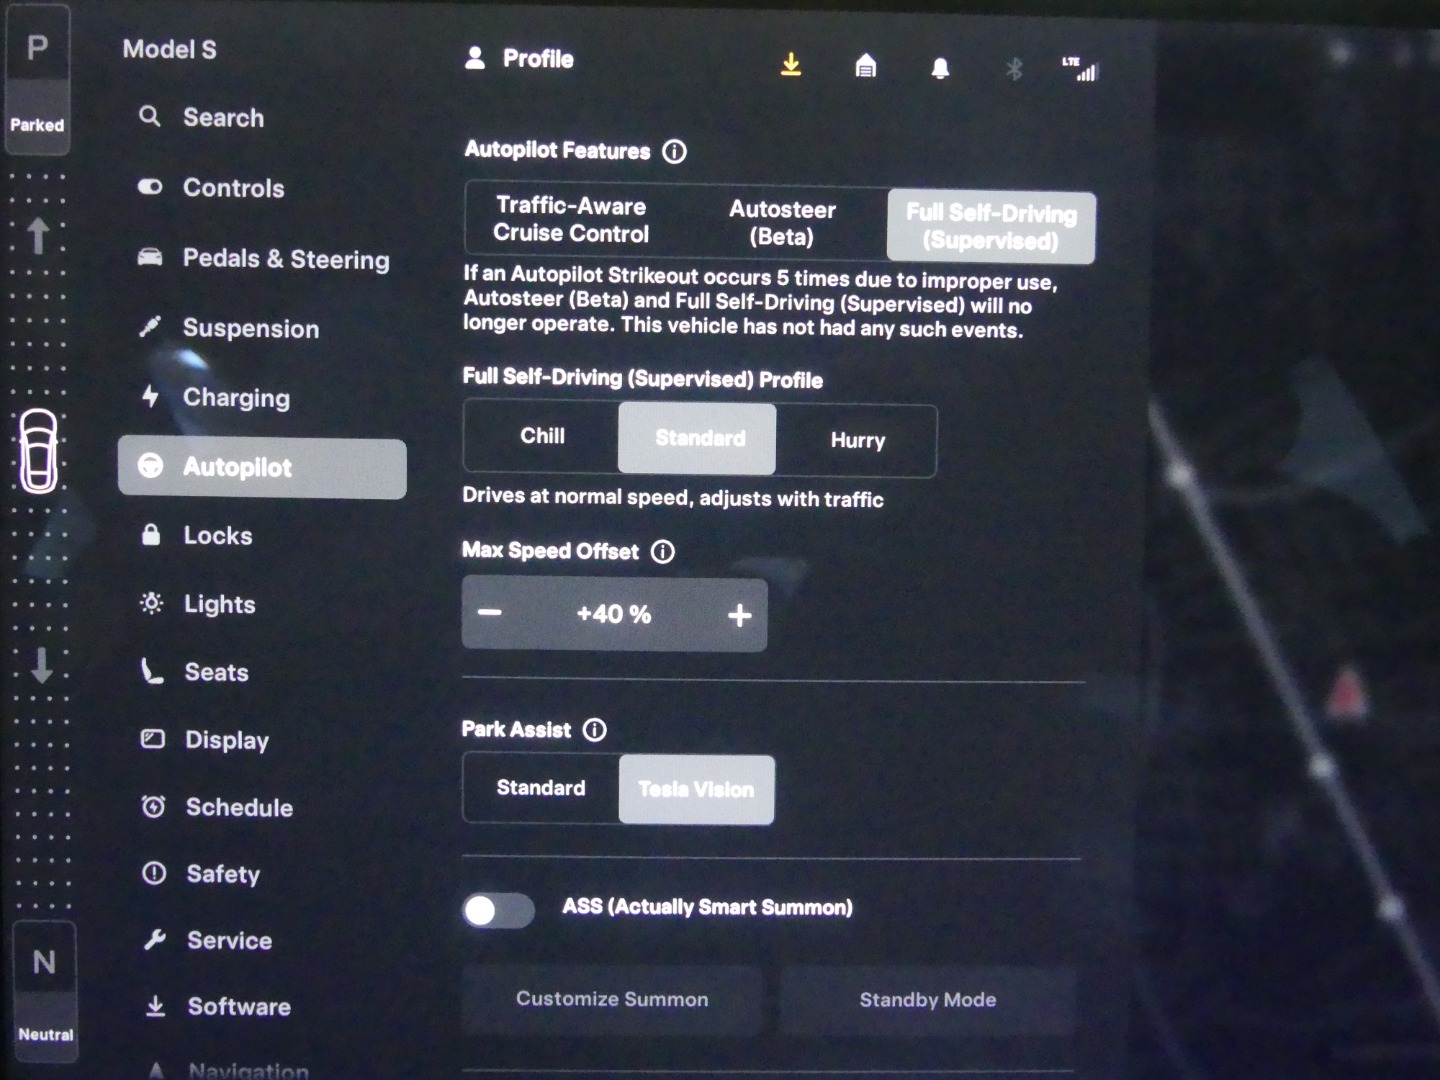The height and width of the screenshot is (1080, 1440).
Task: Click the Autopilot Strikeout warning text
Action: (760, 301)
